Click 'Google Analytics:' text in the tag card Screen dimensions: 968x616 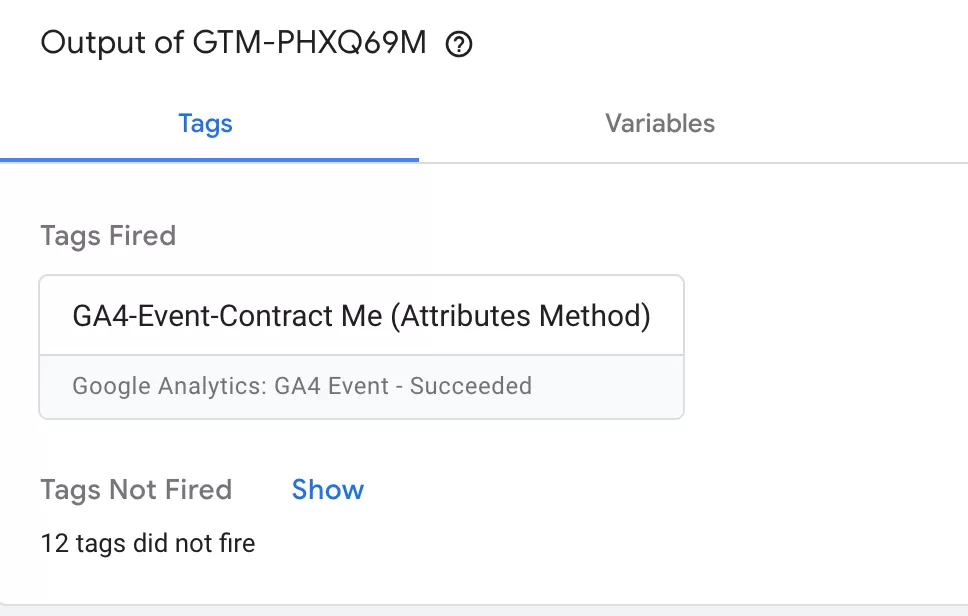click(170, 386)
